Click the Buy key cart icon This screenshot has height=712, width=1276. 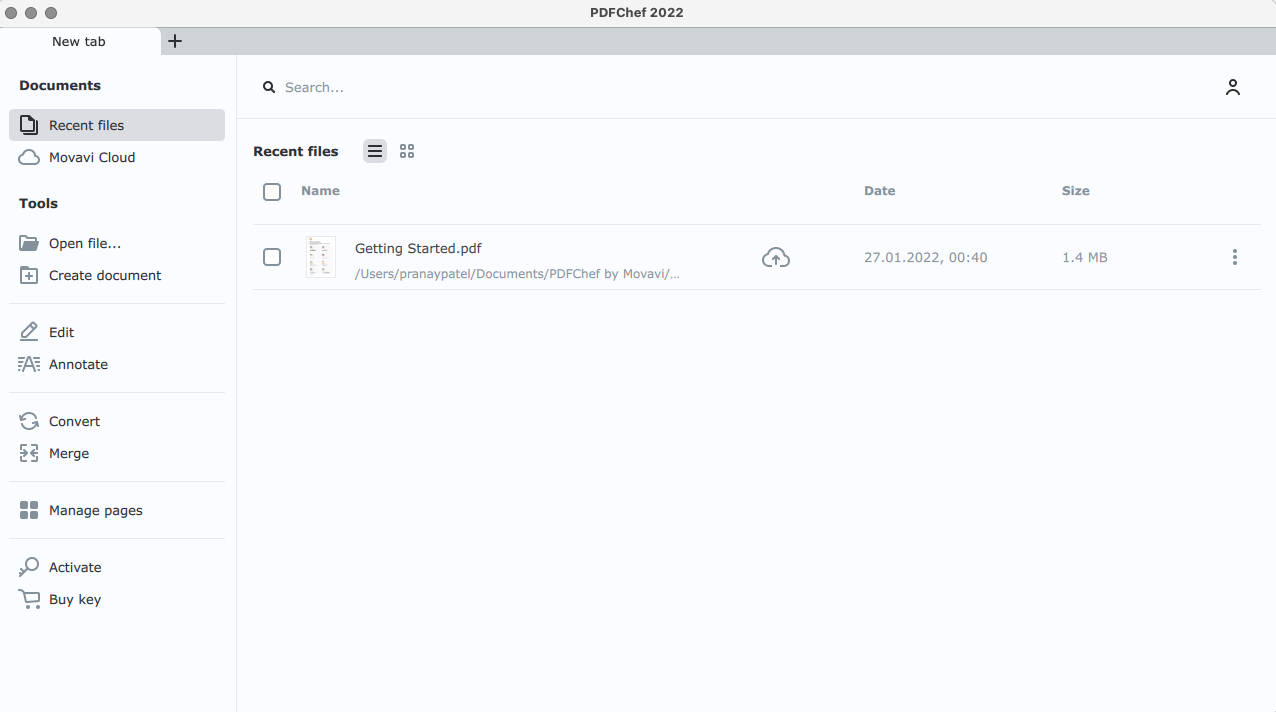(x=29, y=599)
